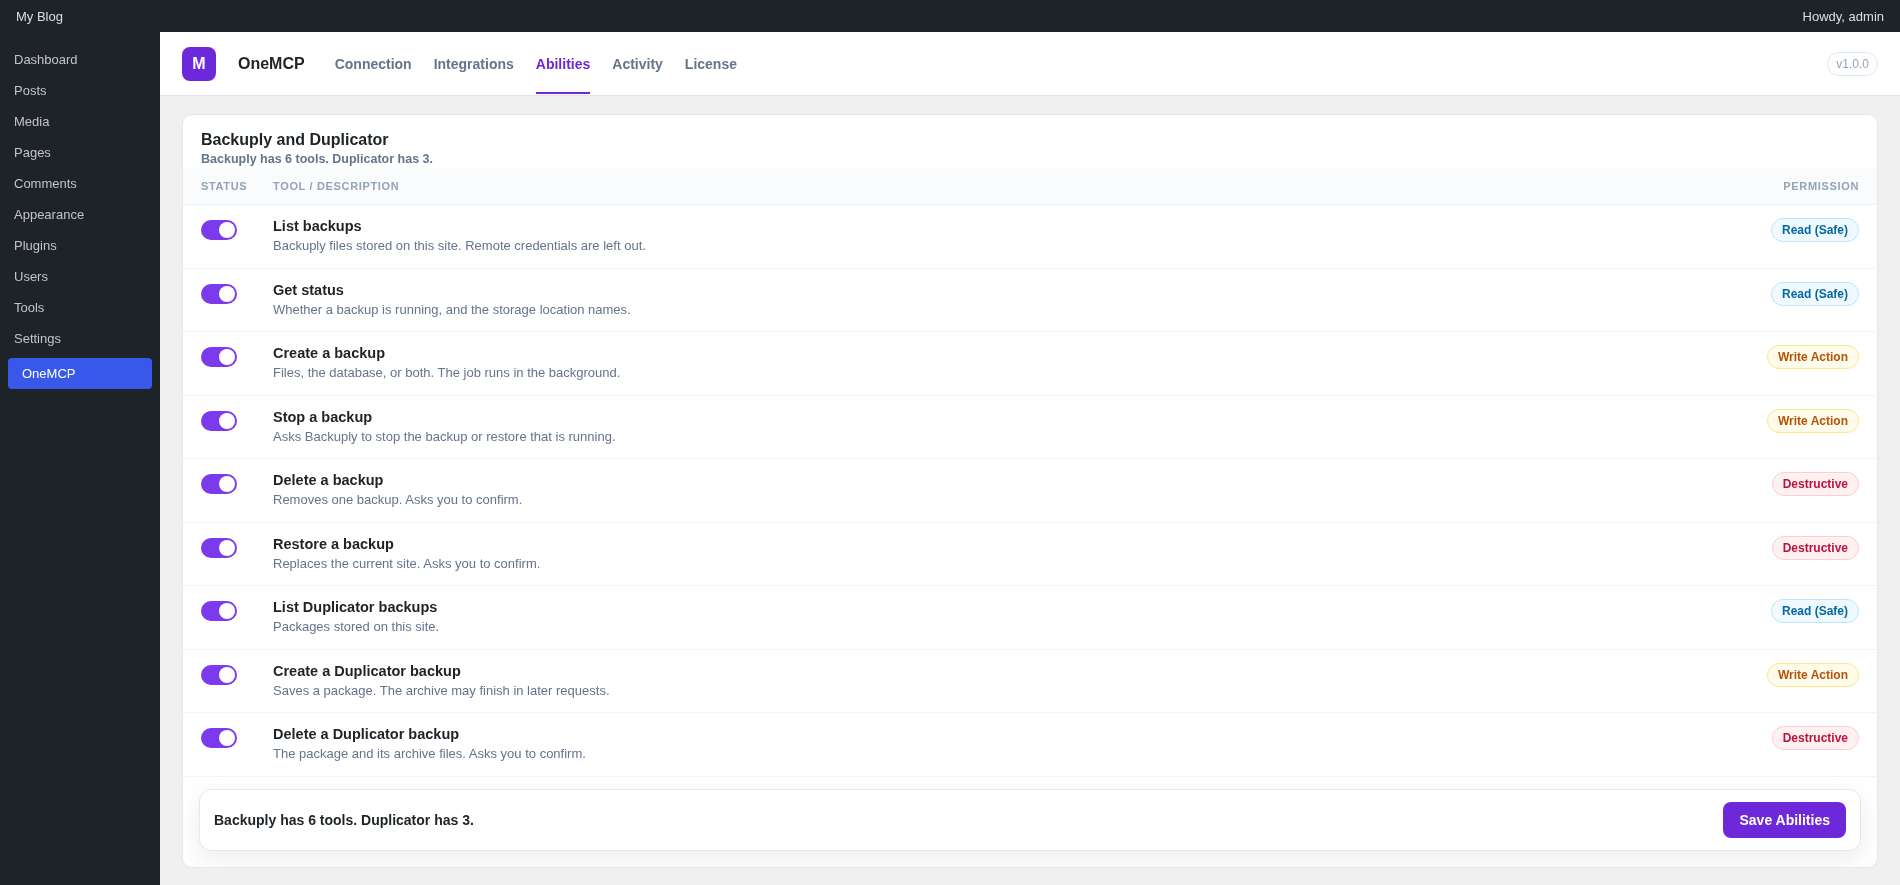This screenshot has height=885, width=1900.
Task: Click the OneMCP purple M logo icon
Action: (x=199, y=64)
